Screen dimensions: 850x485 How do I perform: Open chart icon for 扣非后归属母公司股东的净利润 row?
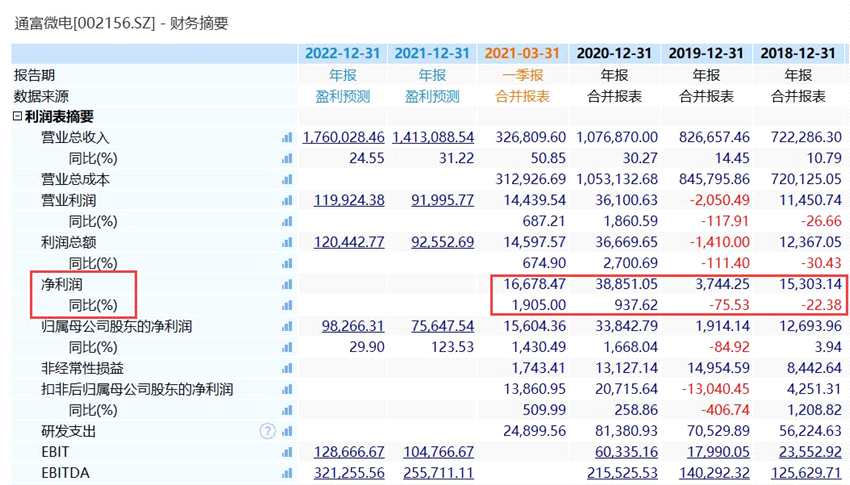[x=287, y=389]
